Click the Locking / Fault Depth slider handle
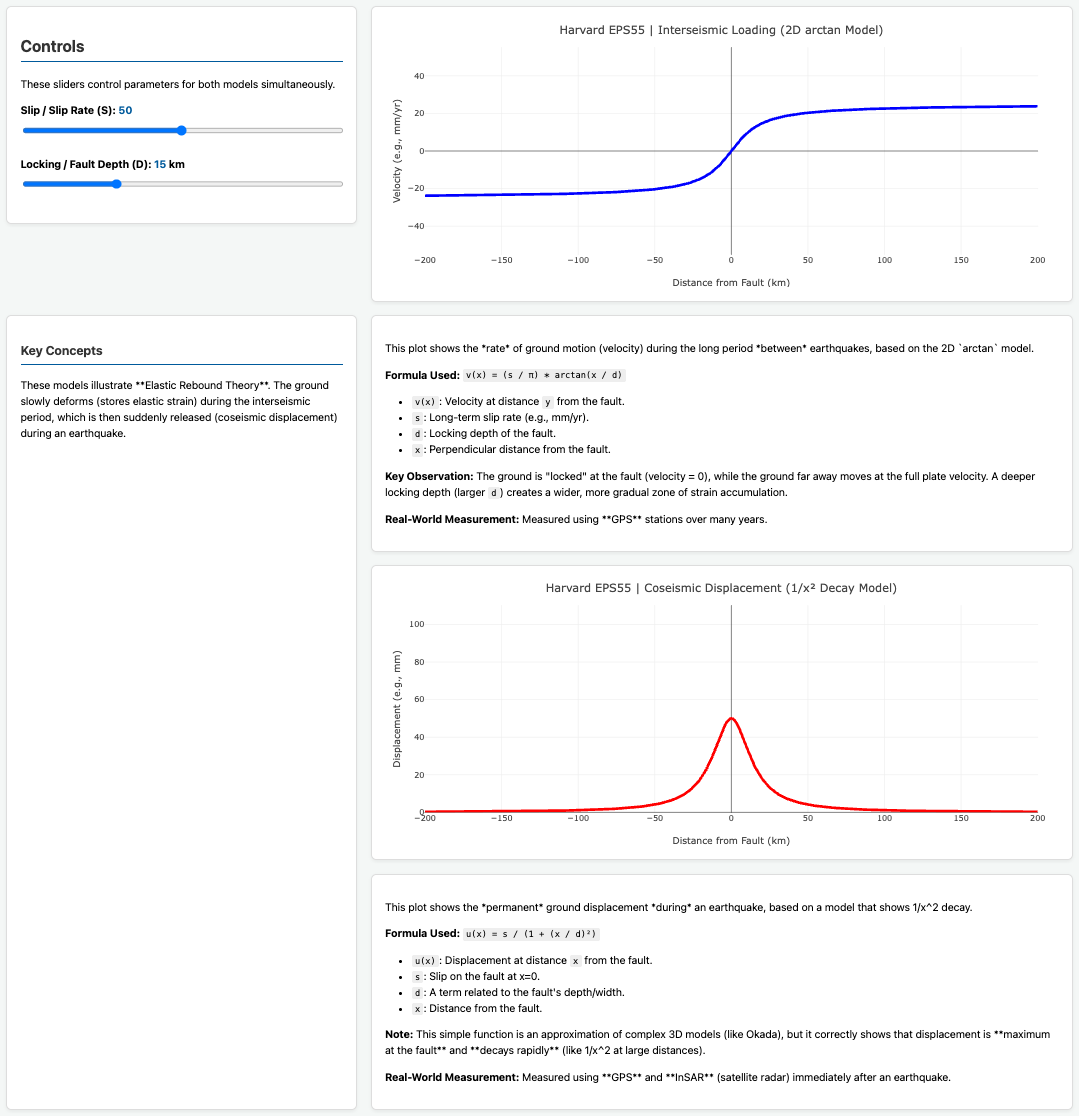Viewport: 1079px width, 1116px height. point(116,184)
